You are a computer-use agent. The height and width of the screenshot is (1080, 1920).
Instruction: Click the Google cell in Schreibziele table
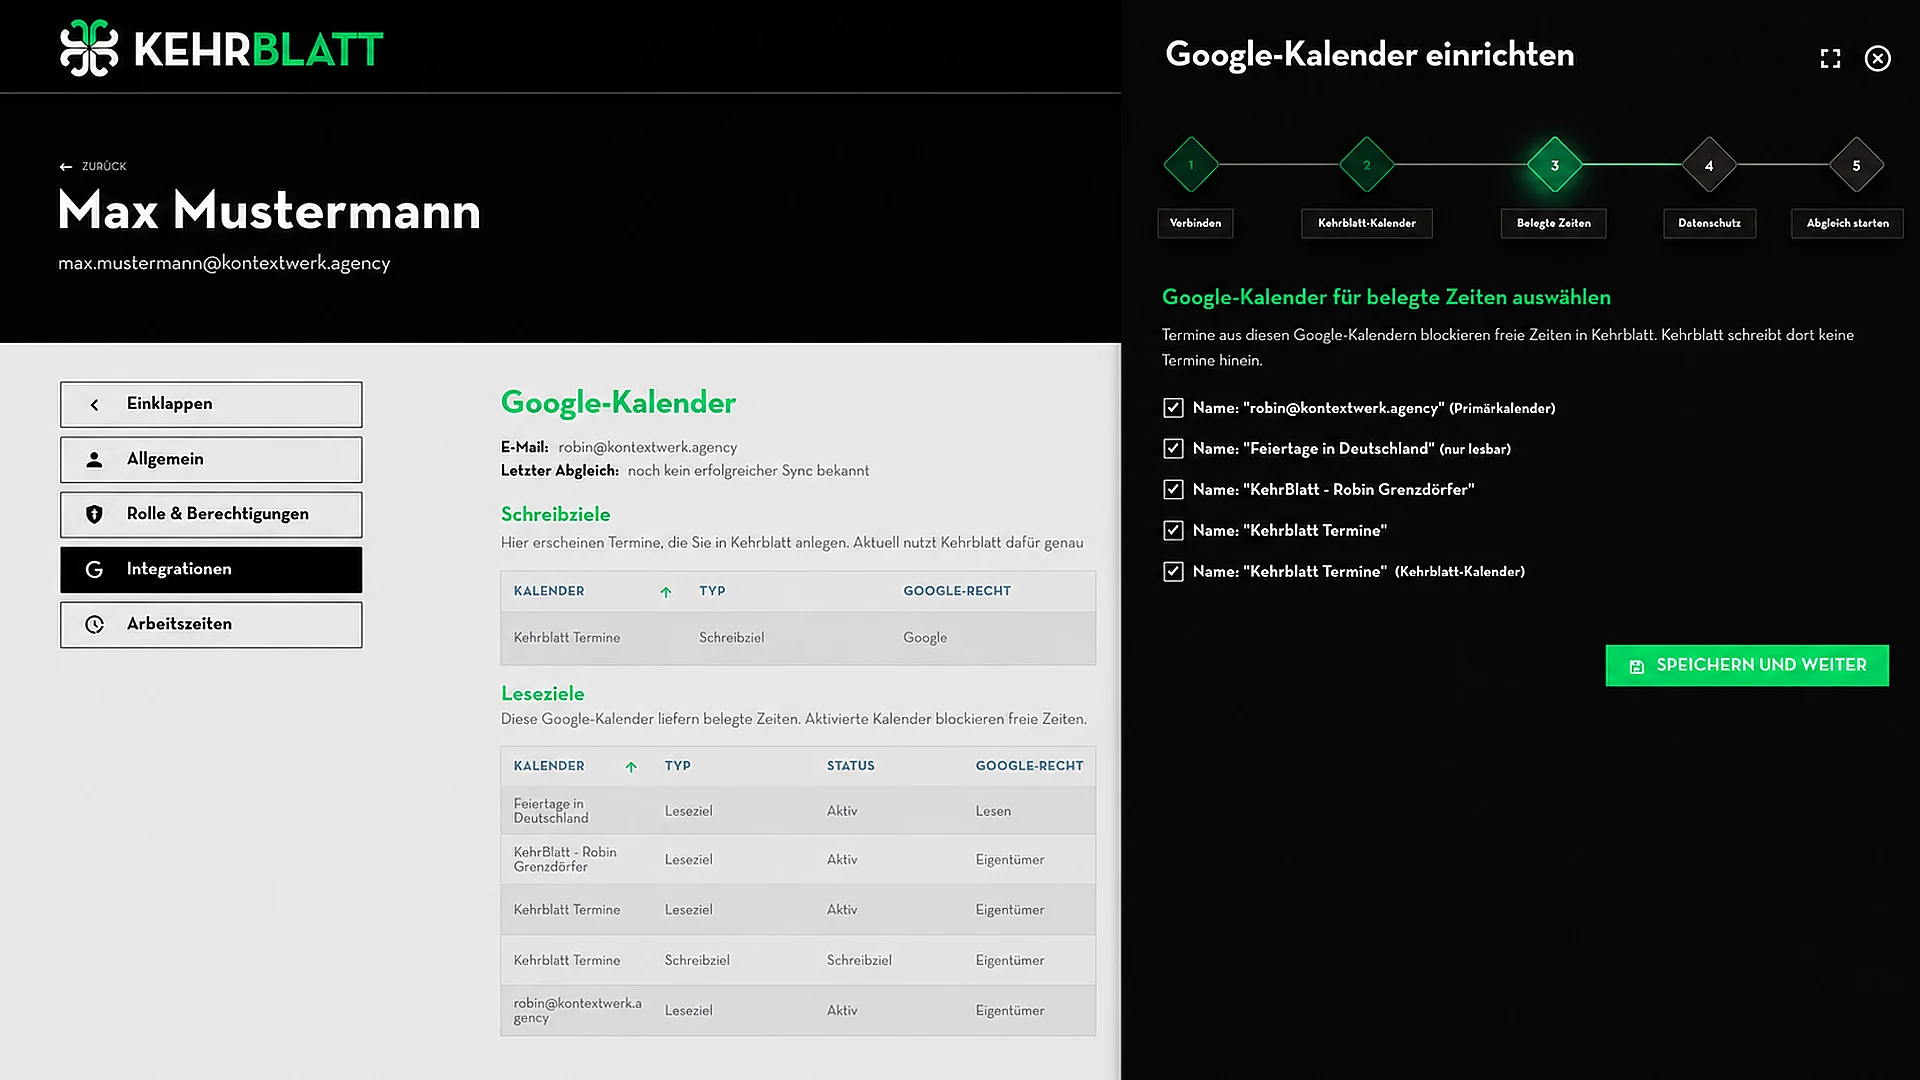pyautogui.click(x=925, y=638)
